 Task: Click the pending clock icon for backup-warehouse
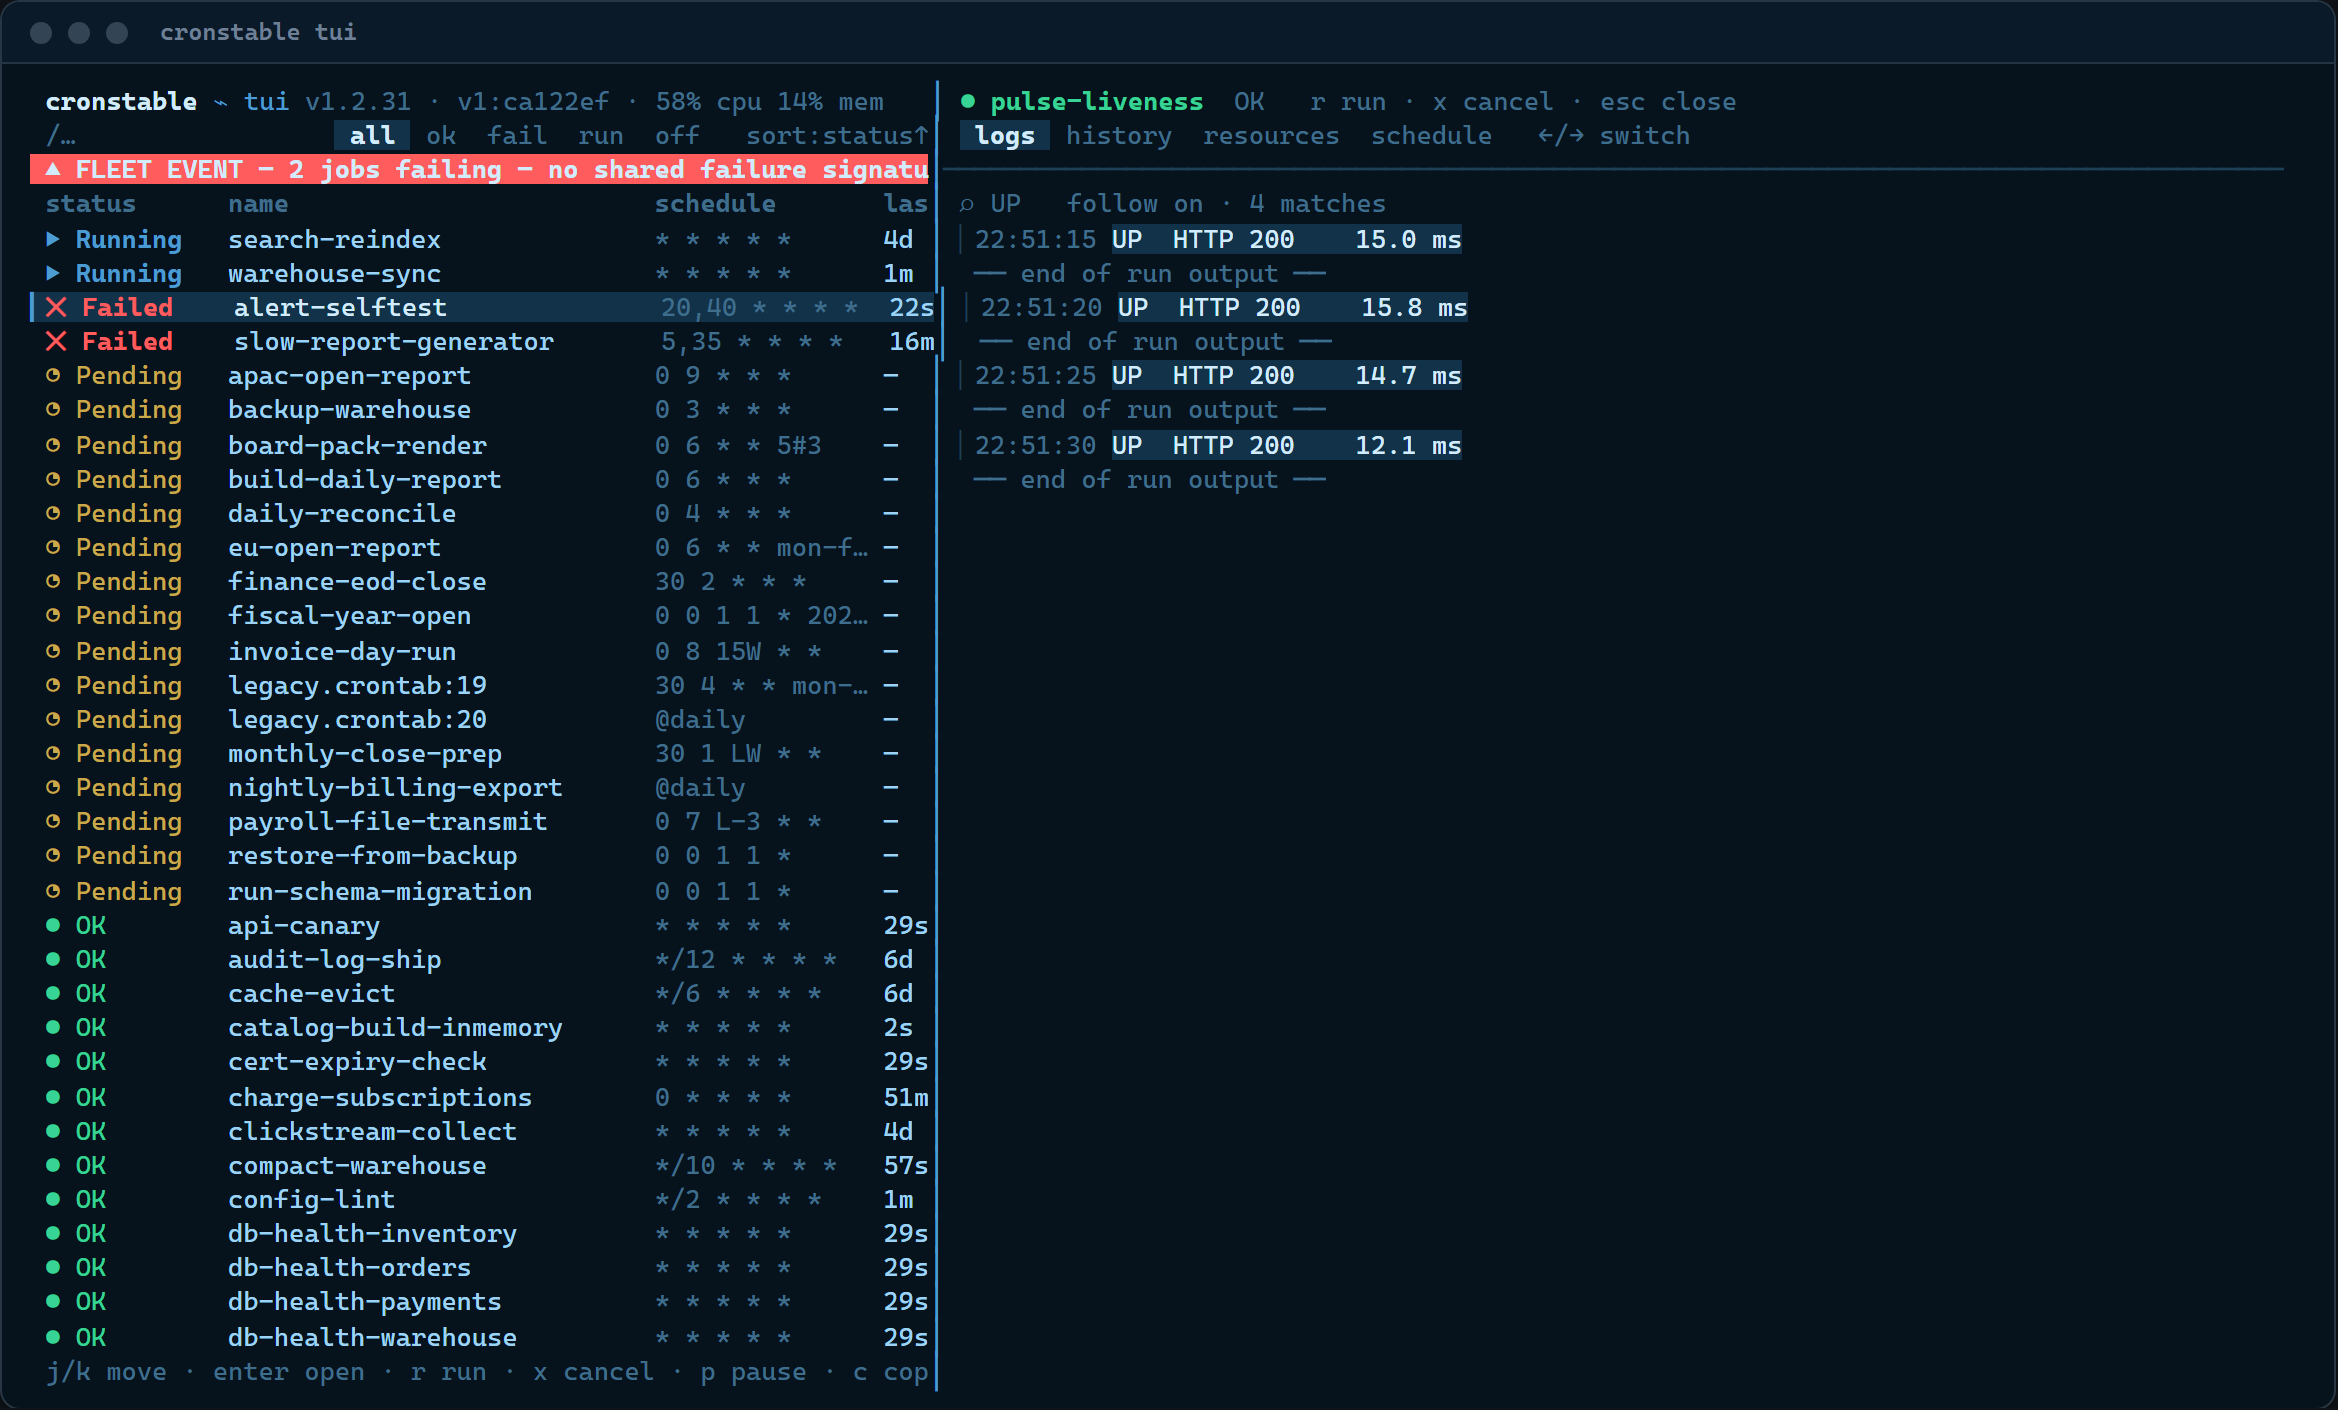pos(53,409)
